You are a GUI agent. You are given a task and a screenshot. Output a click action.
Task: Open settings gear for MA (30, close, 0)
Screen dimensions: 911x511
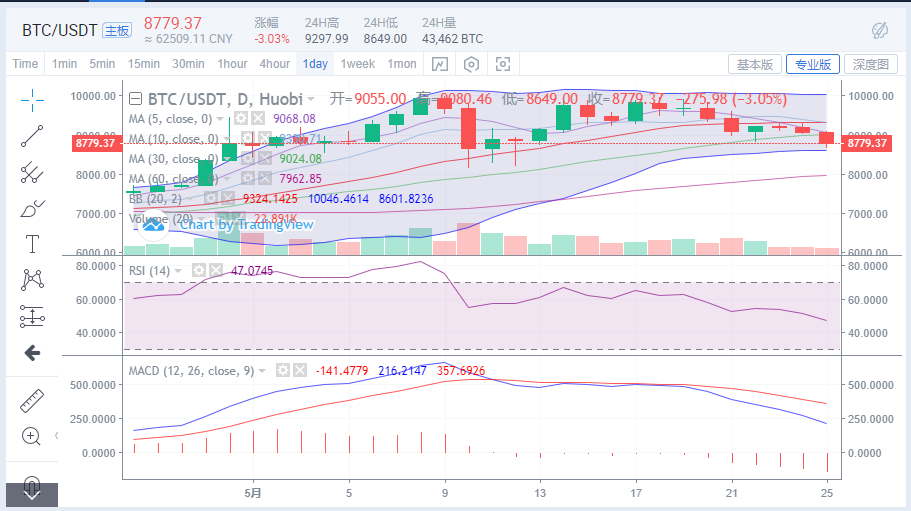pos(248,159)
